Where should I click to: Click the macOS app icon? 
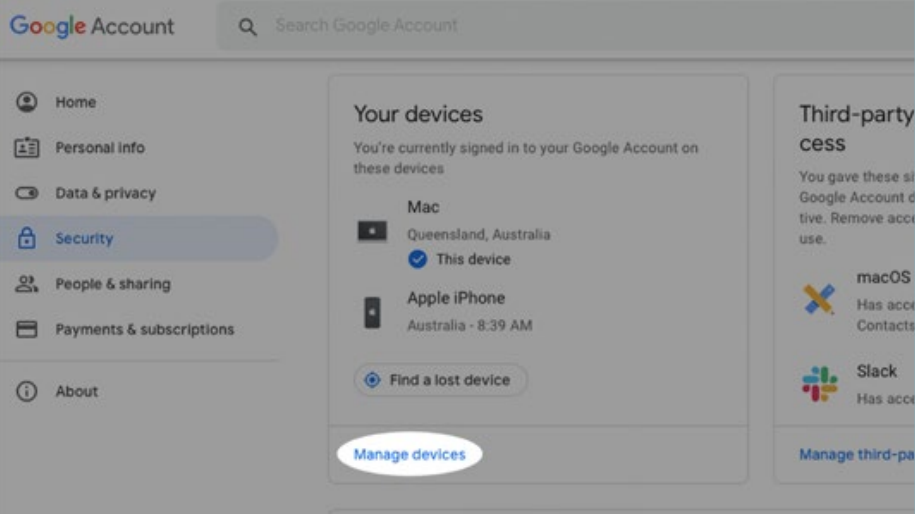[819, 299]
